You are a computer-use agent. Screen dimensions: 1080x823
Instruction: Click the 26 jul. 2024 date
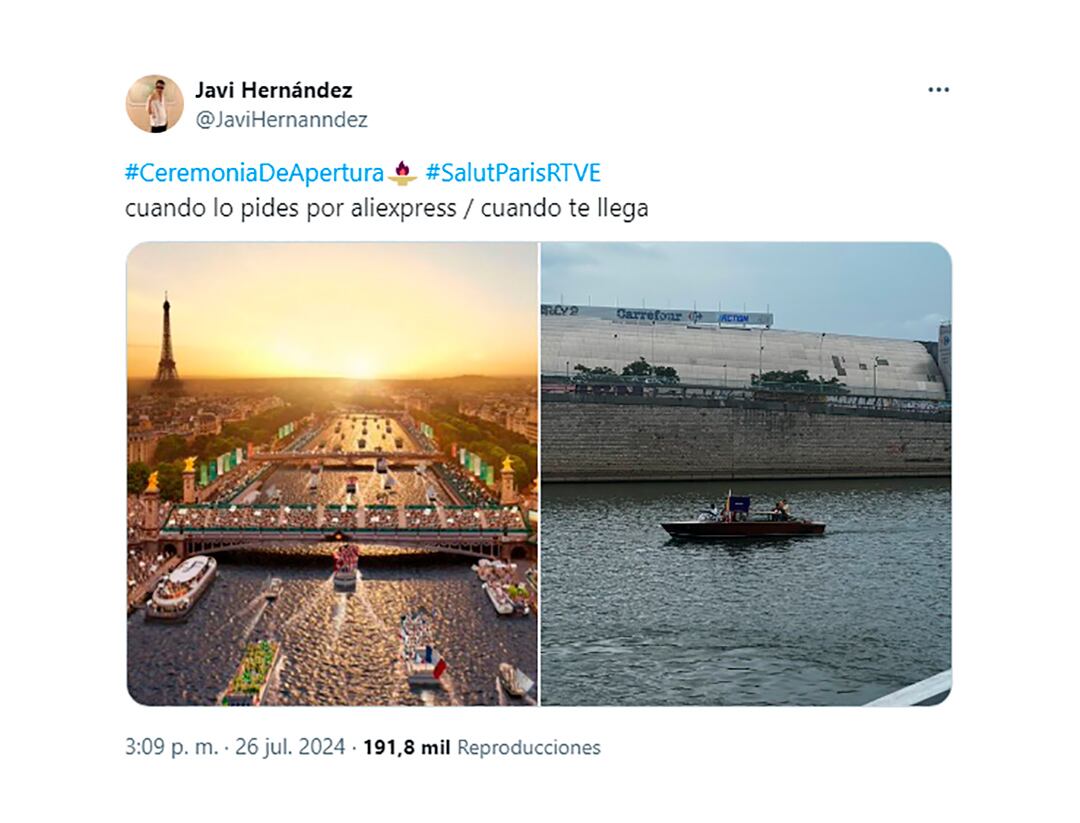coord(290,747)
